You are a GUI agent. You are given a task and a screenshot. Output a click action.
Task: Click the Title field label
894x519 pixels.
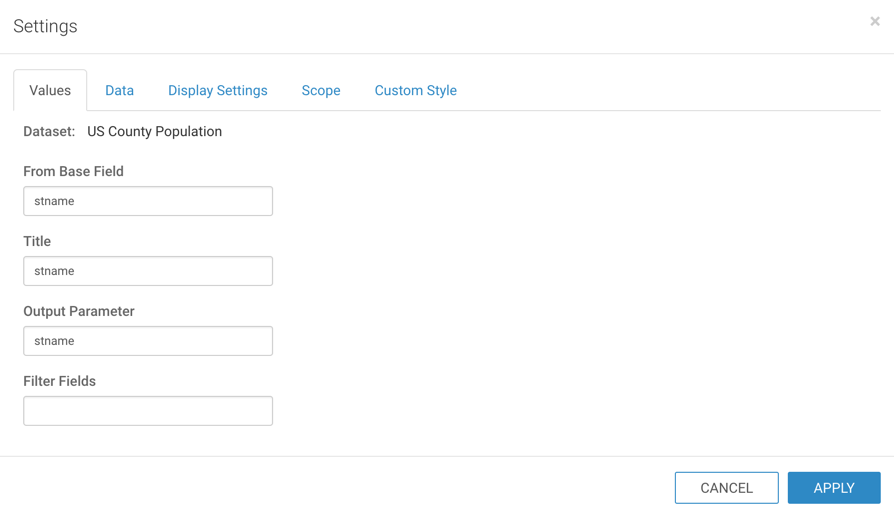point(37,241)
